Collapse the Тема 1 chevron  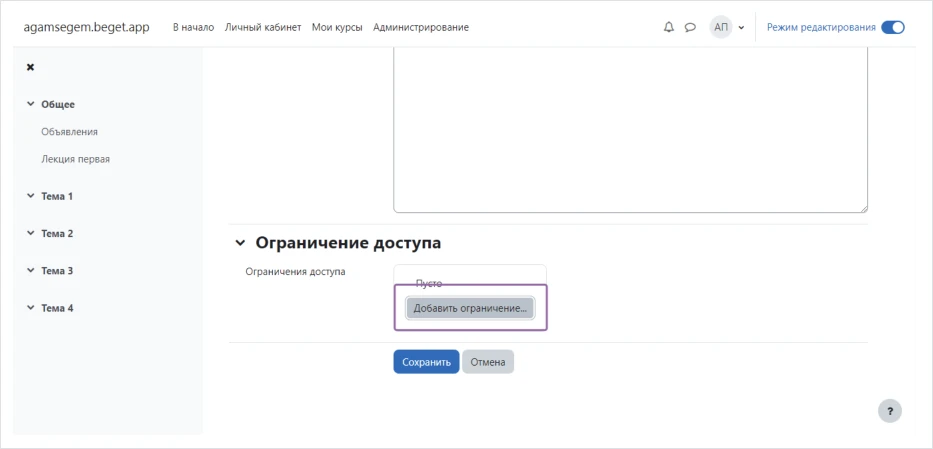[30, 196]
